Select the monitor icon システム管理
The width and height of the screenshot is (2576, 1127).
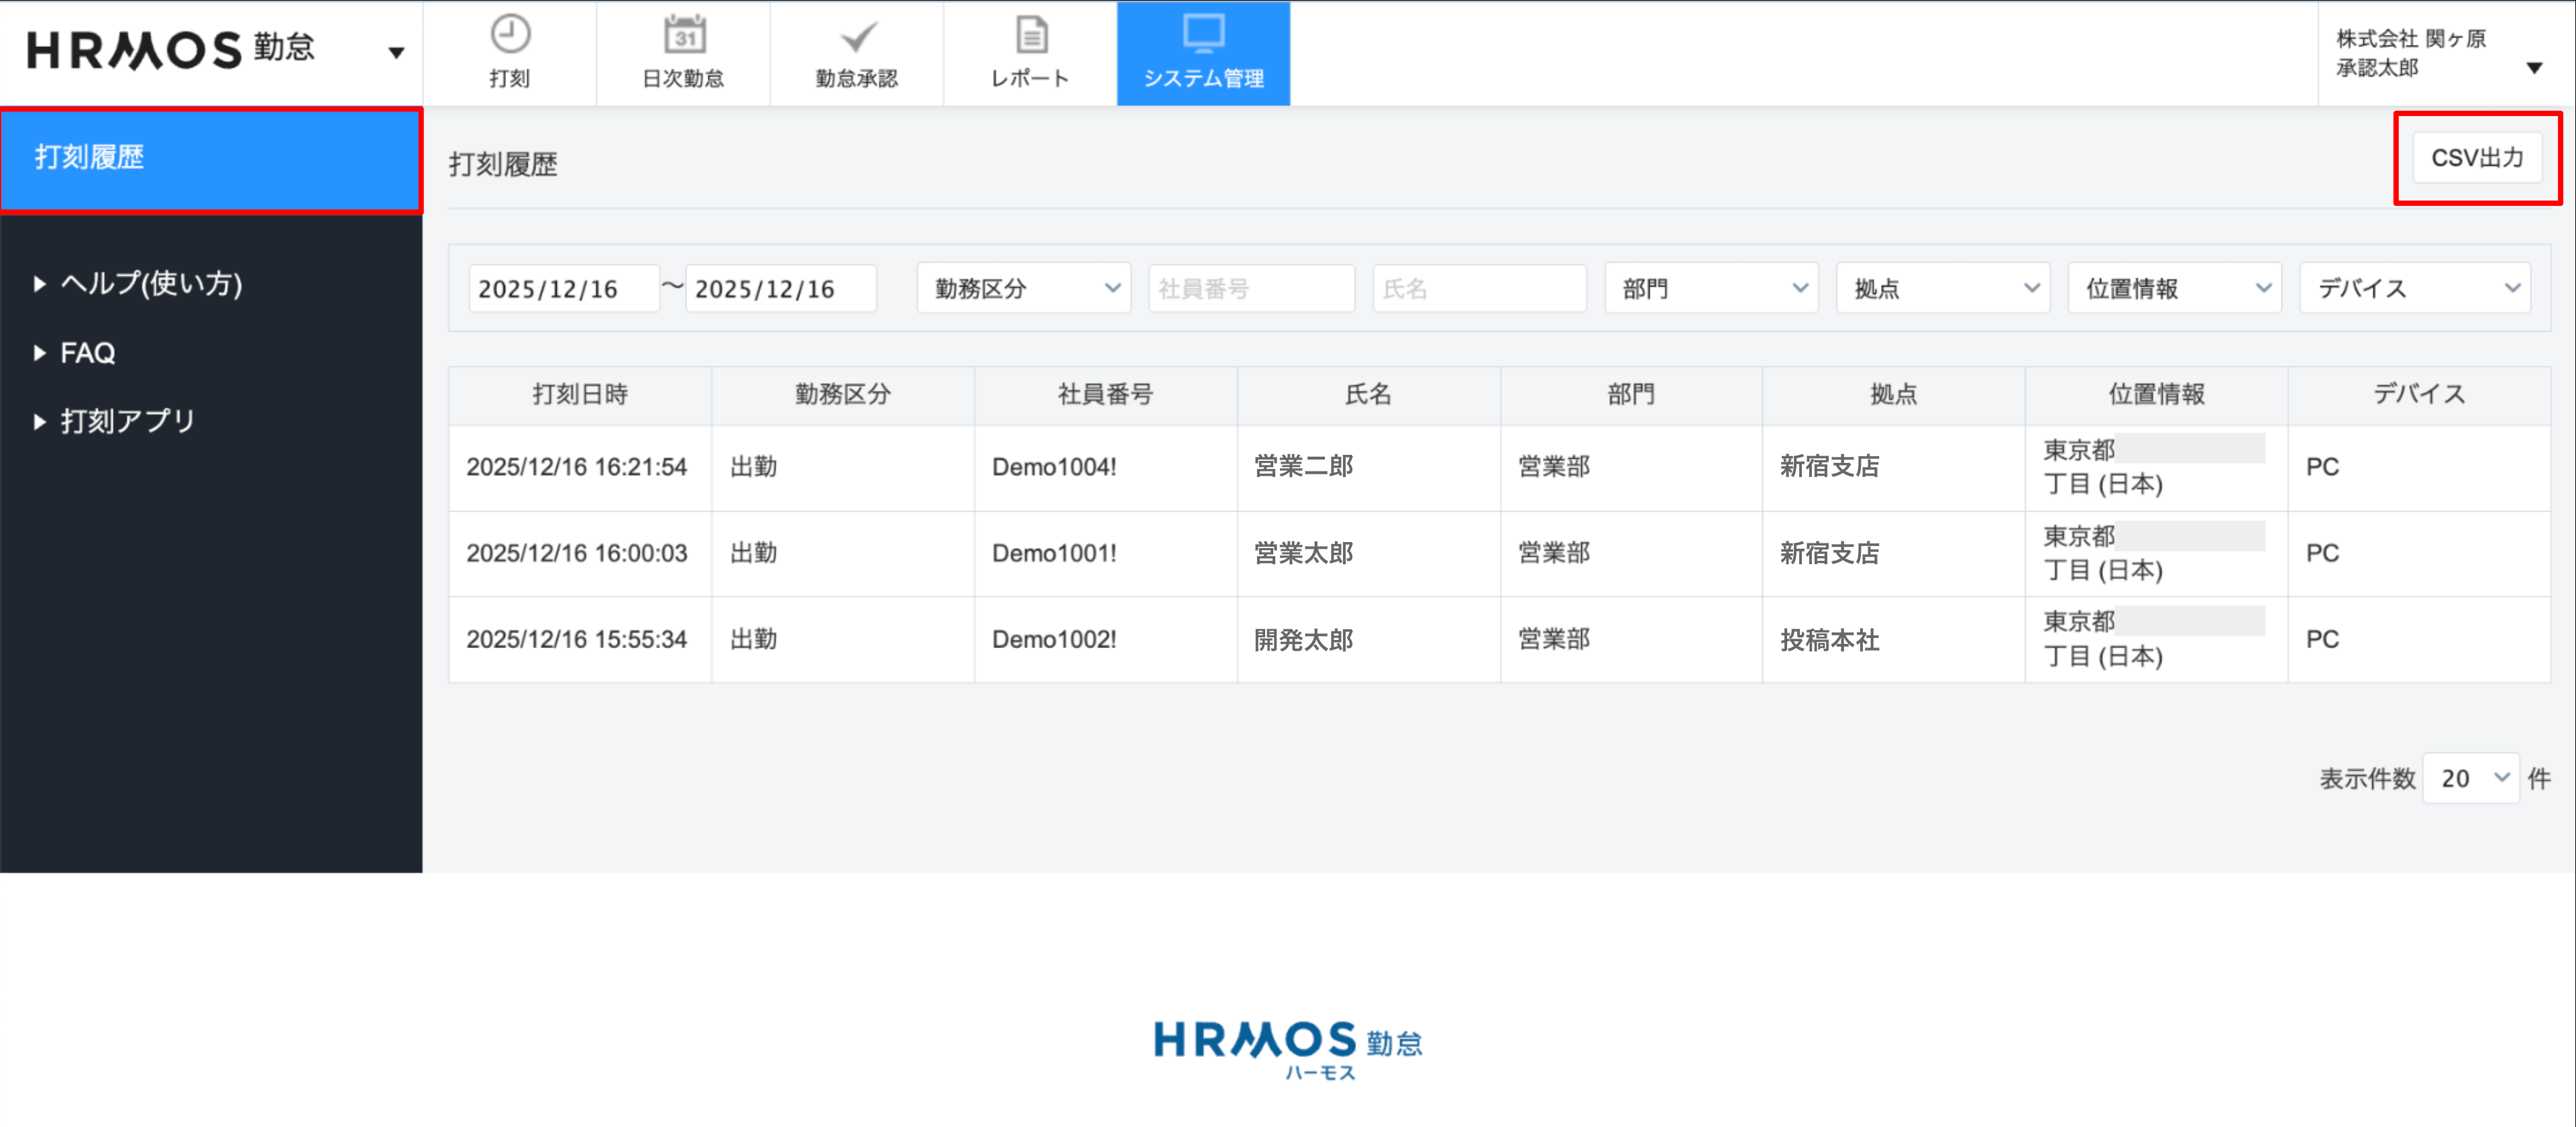(1203, 35)
